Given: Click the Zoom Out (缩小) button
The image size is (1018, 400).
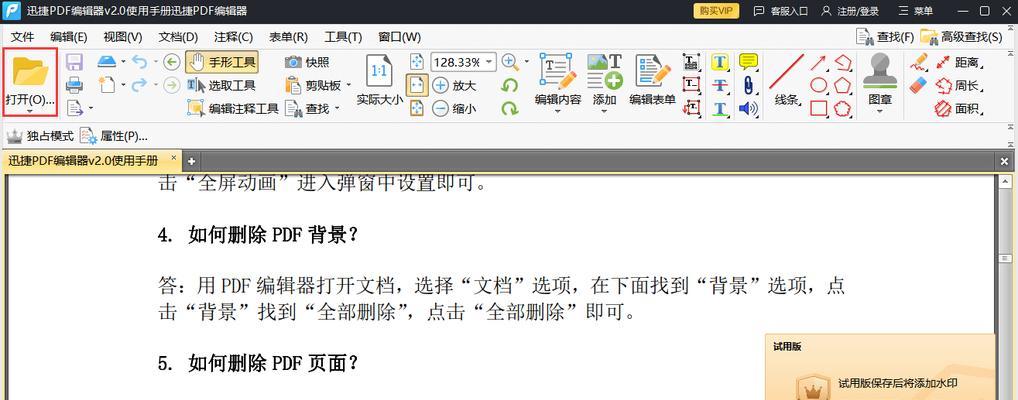Looking at the screenshot, I should pos(454,108).
